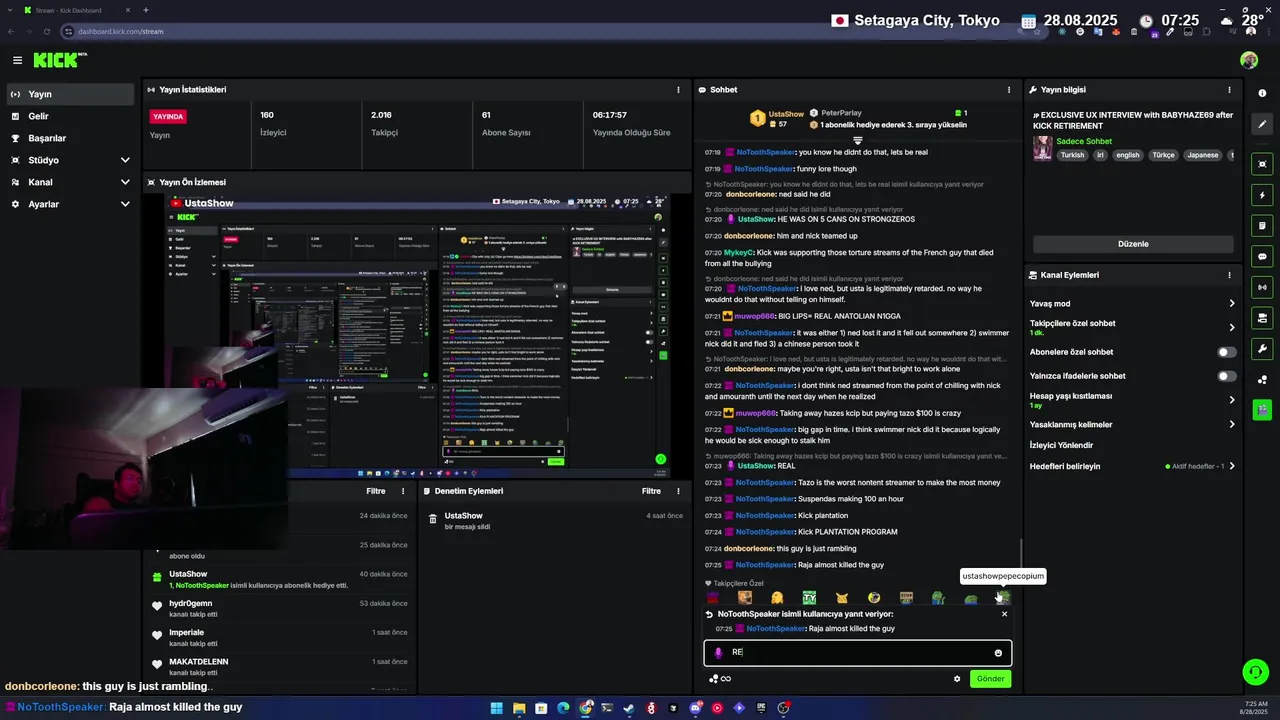Click the broadcast signal icon in right sidebar

[x=1262, y=287]
